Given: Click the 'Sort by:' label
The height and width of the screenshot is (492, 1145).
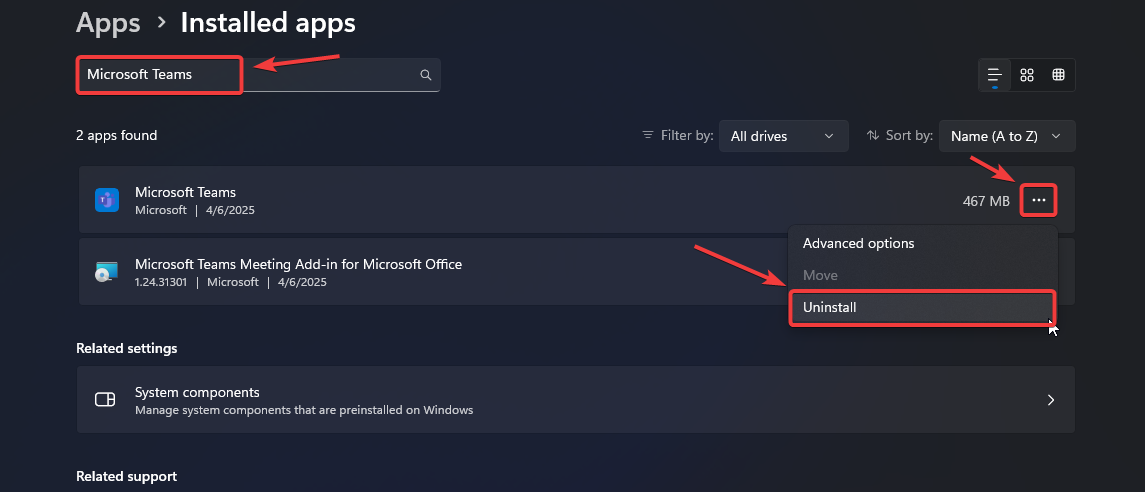Looking at the screenshot, I should point(909,136).
